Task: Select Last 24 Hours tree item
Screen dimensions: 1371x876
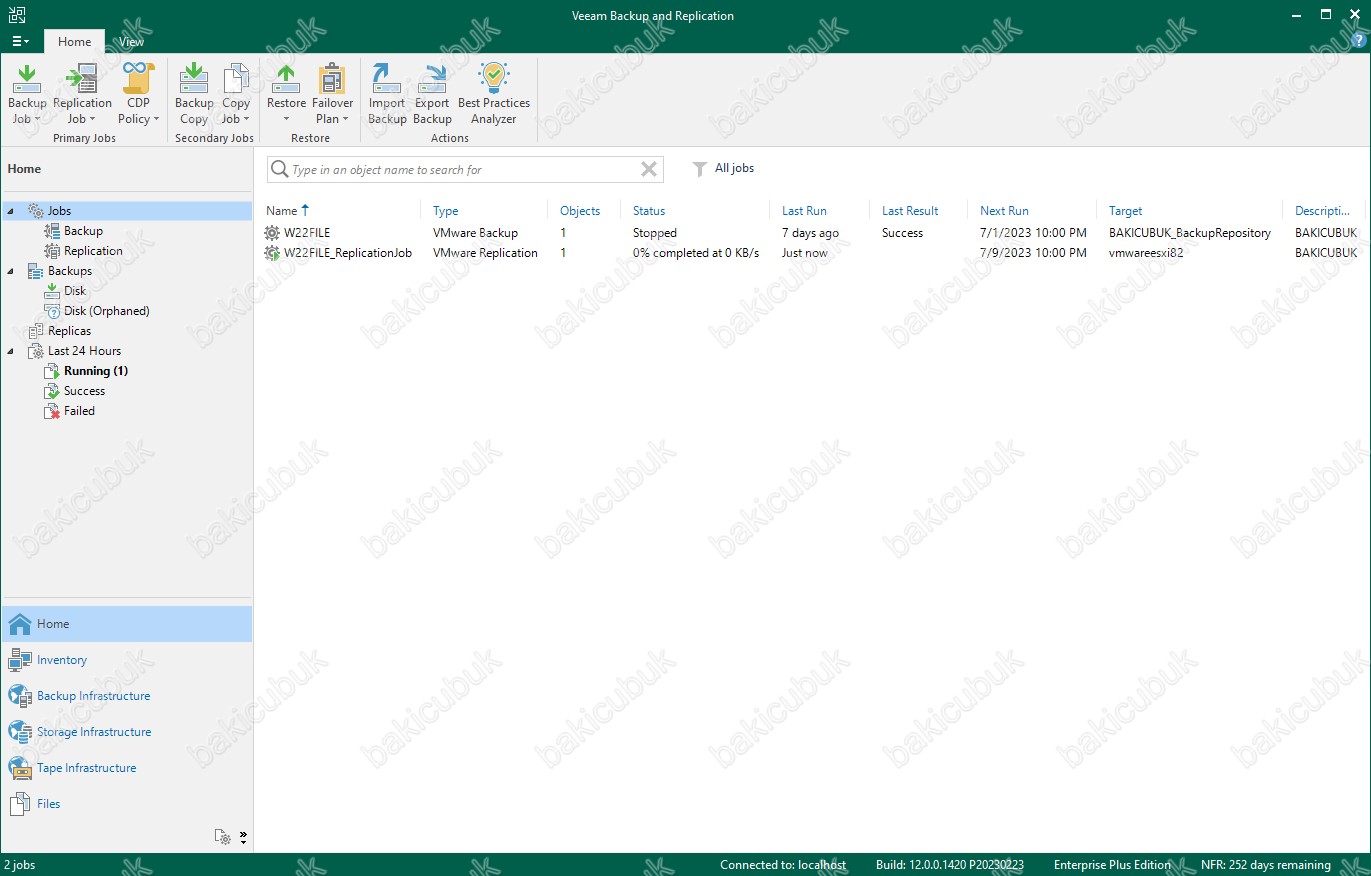Action: (x=84, y=351)
